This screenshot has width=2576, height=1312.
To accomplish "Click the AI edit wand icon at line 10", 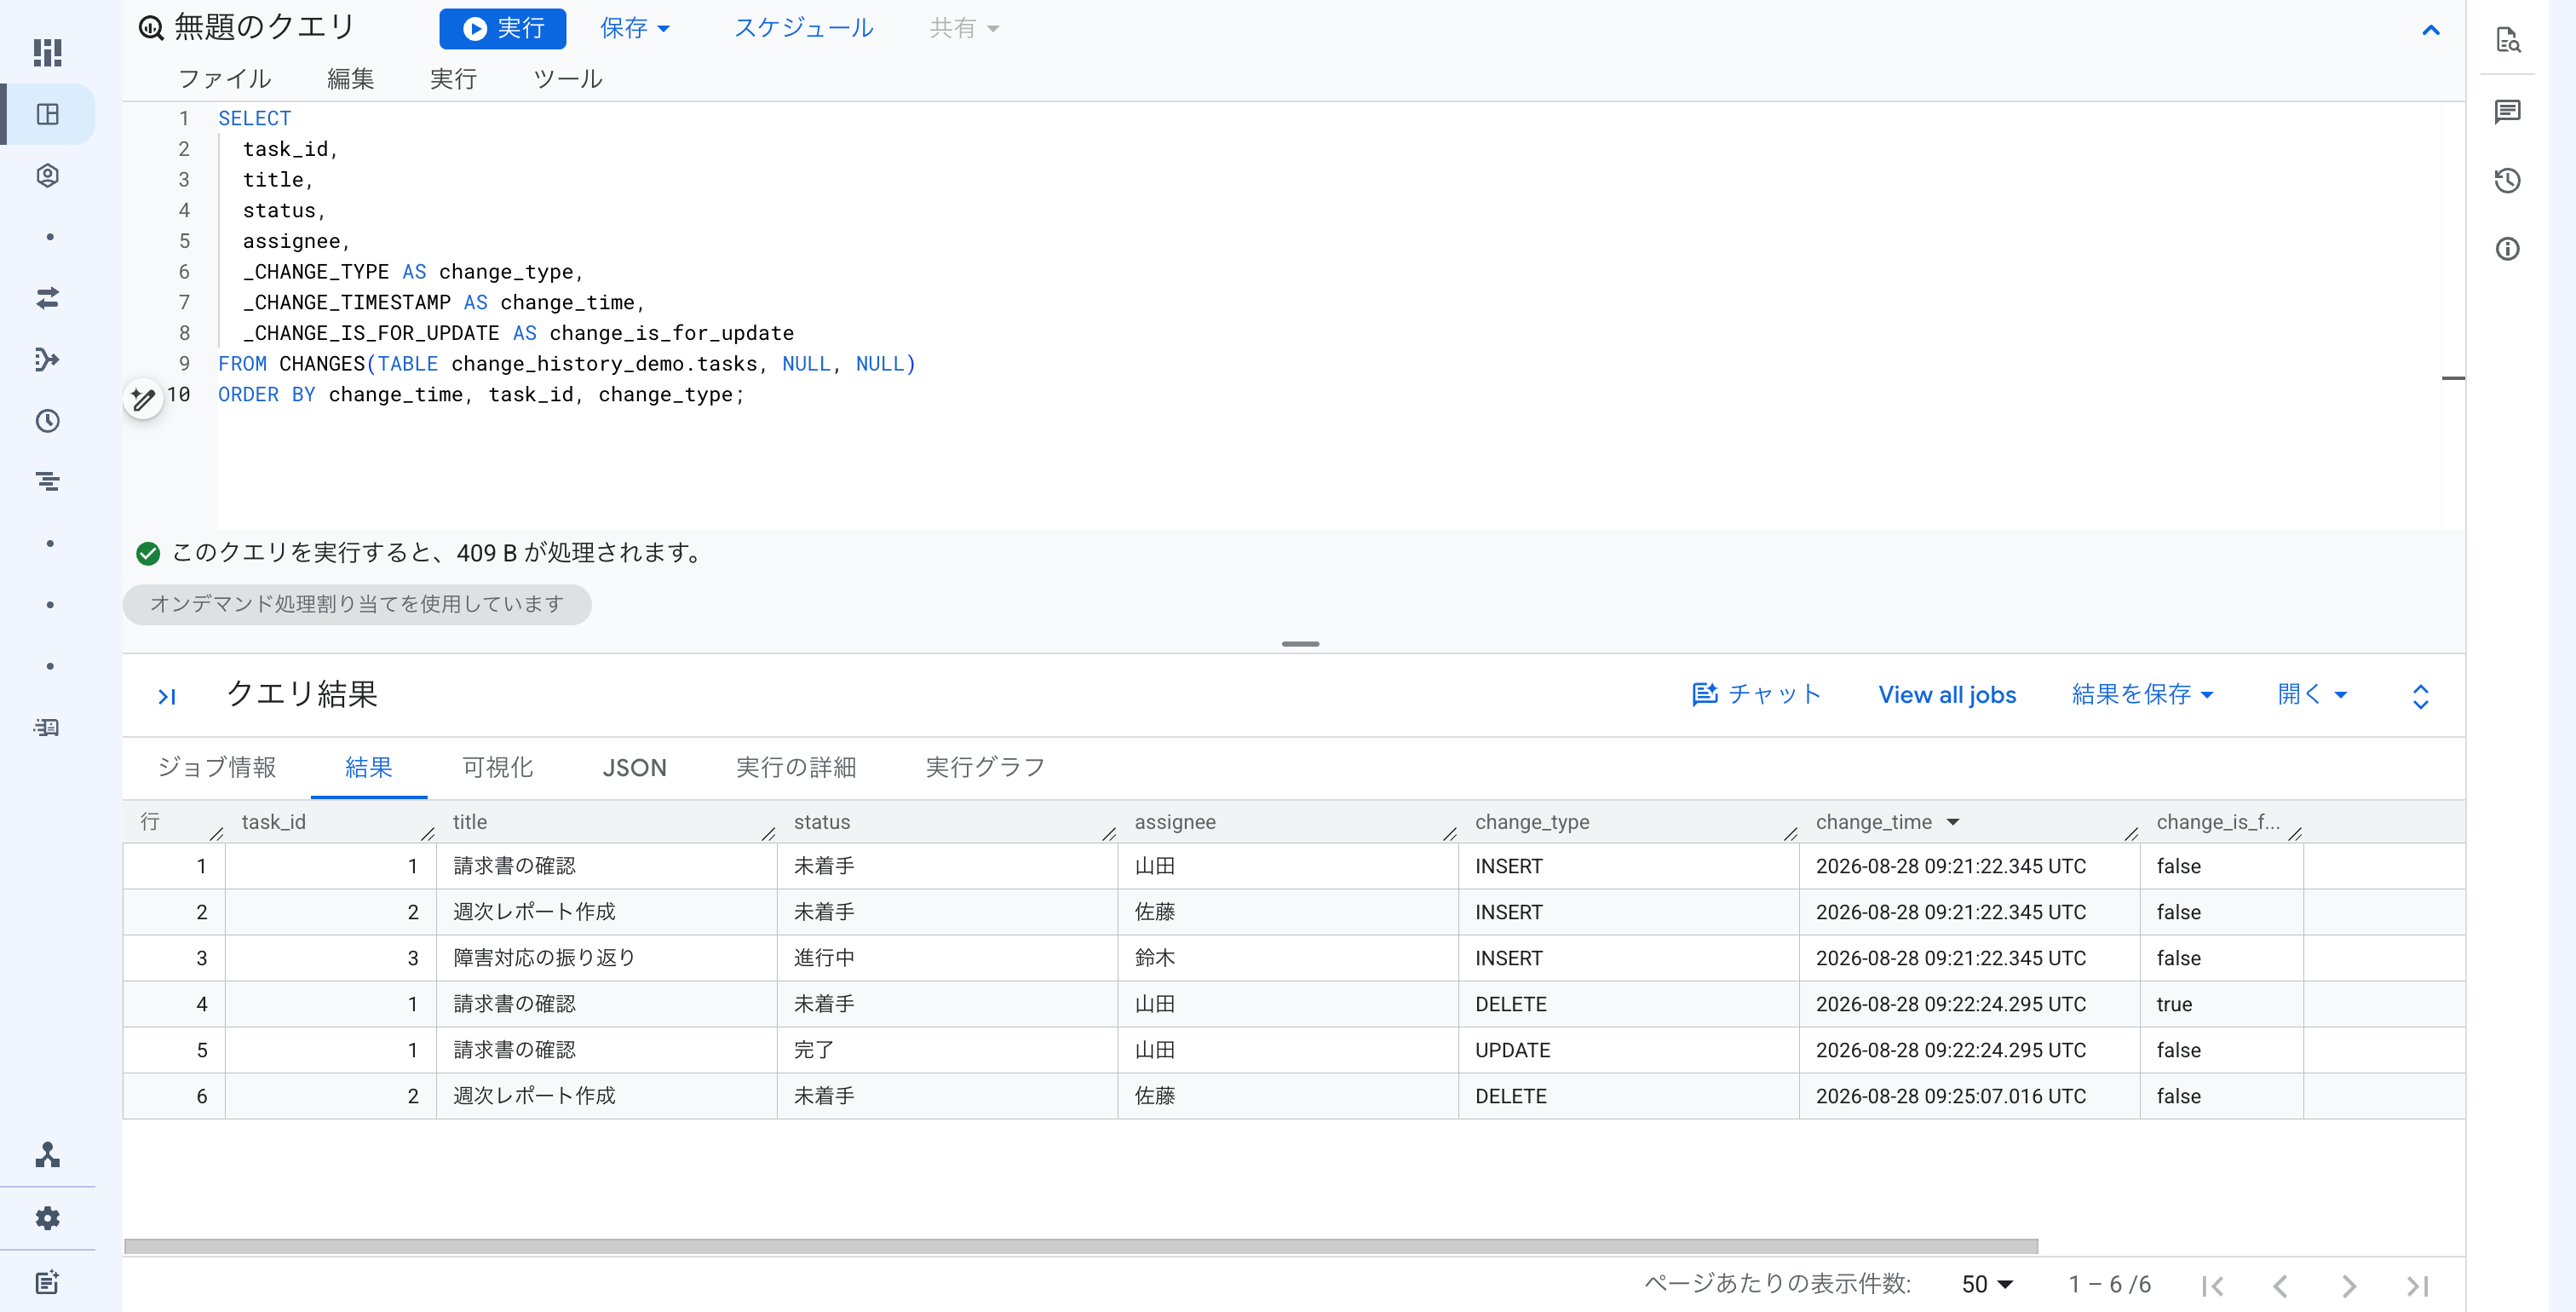I will [x=143, y=399].
